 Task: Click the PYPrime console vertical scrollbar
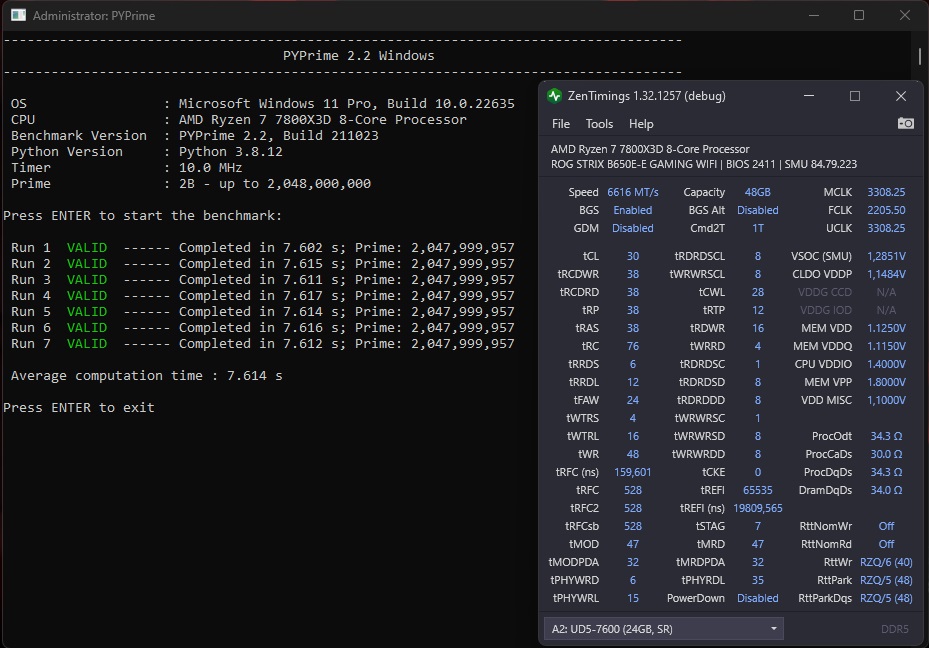pyautogui.click(x=919, y=57)
